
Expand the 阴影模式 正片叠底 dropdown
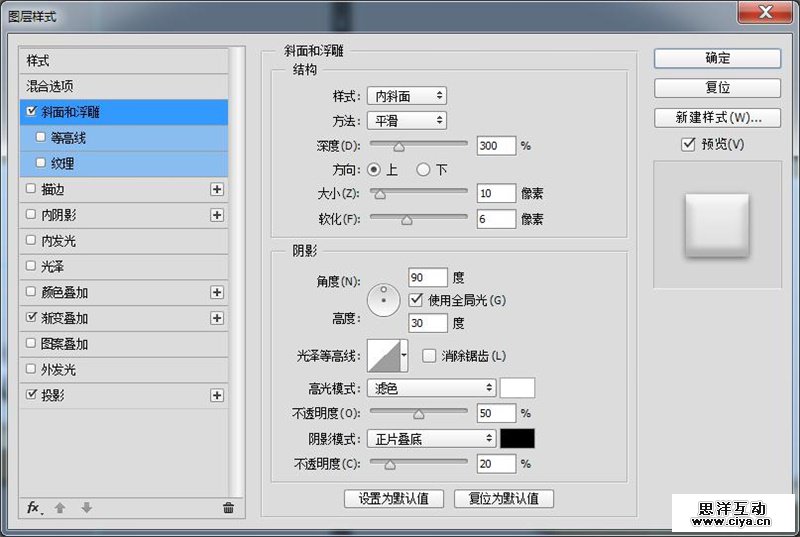pyautogui.click(x=431, y=438)
